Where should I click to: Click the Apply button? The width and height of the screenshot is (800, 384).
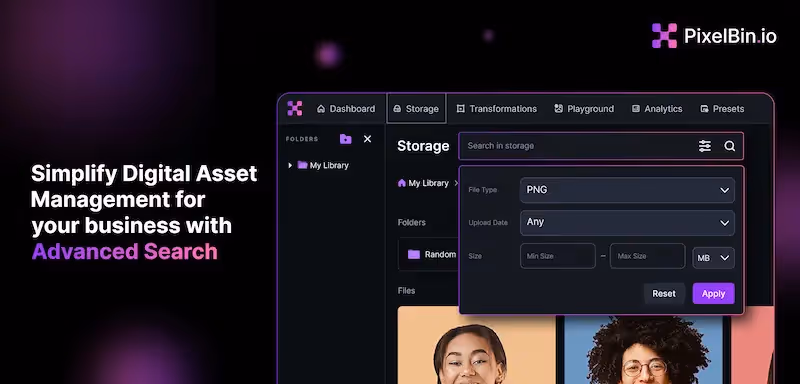click(713, 294)
